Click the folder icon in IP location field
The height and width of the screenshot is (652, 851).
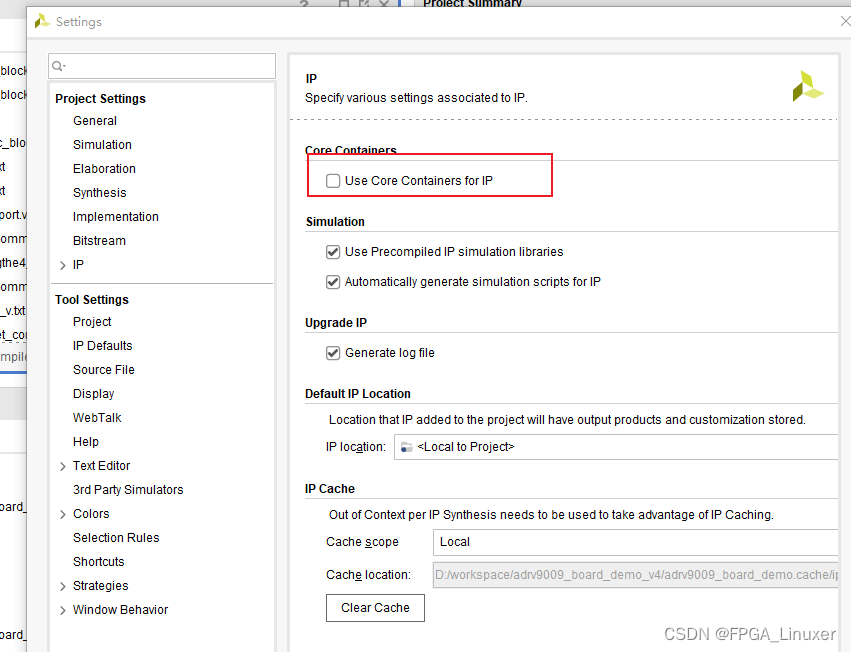click(407, 447)
